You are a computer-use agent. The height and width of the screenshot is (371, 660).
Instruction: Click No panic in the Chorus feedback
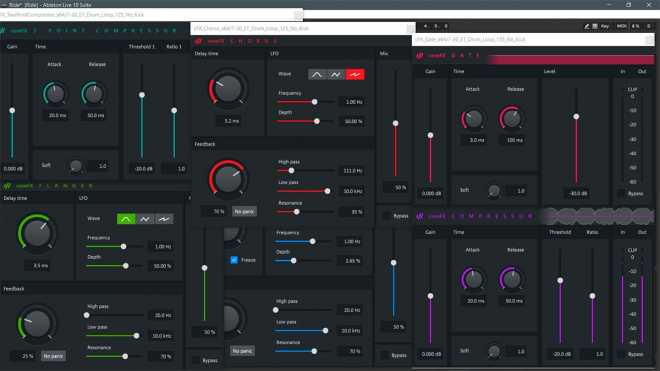[x=244, y=211]
